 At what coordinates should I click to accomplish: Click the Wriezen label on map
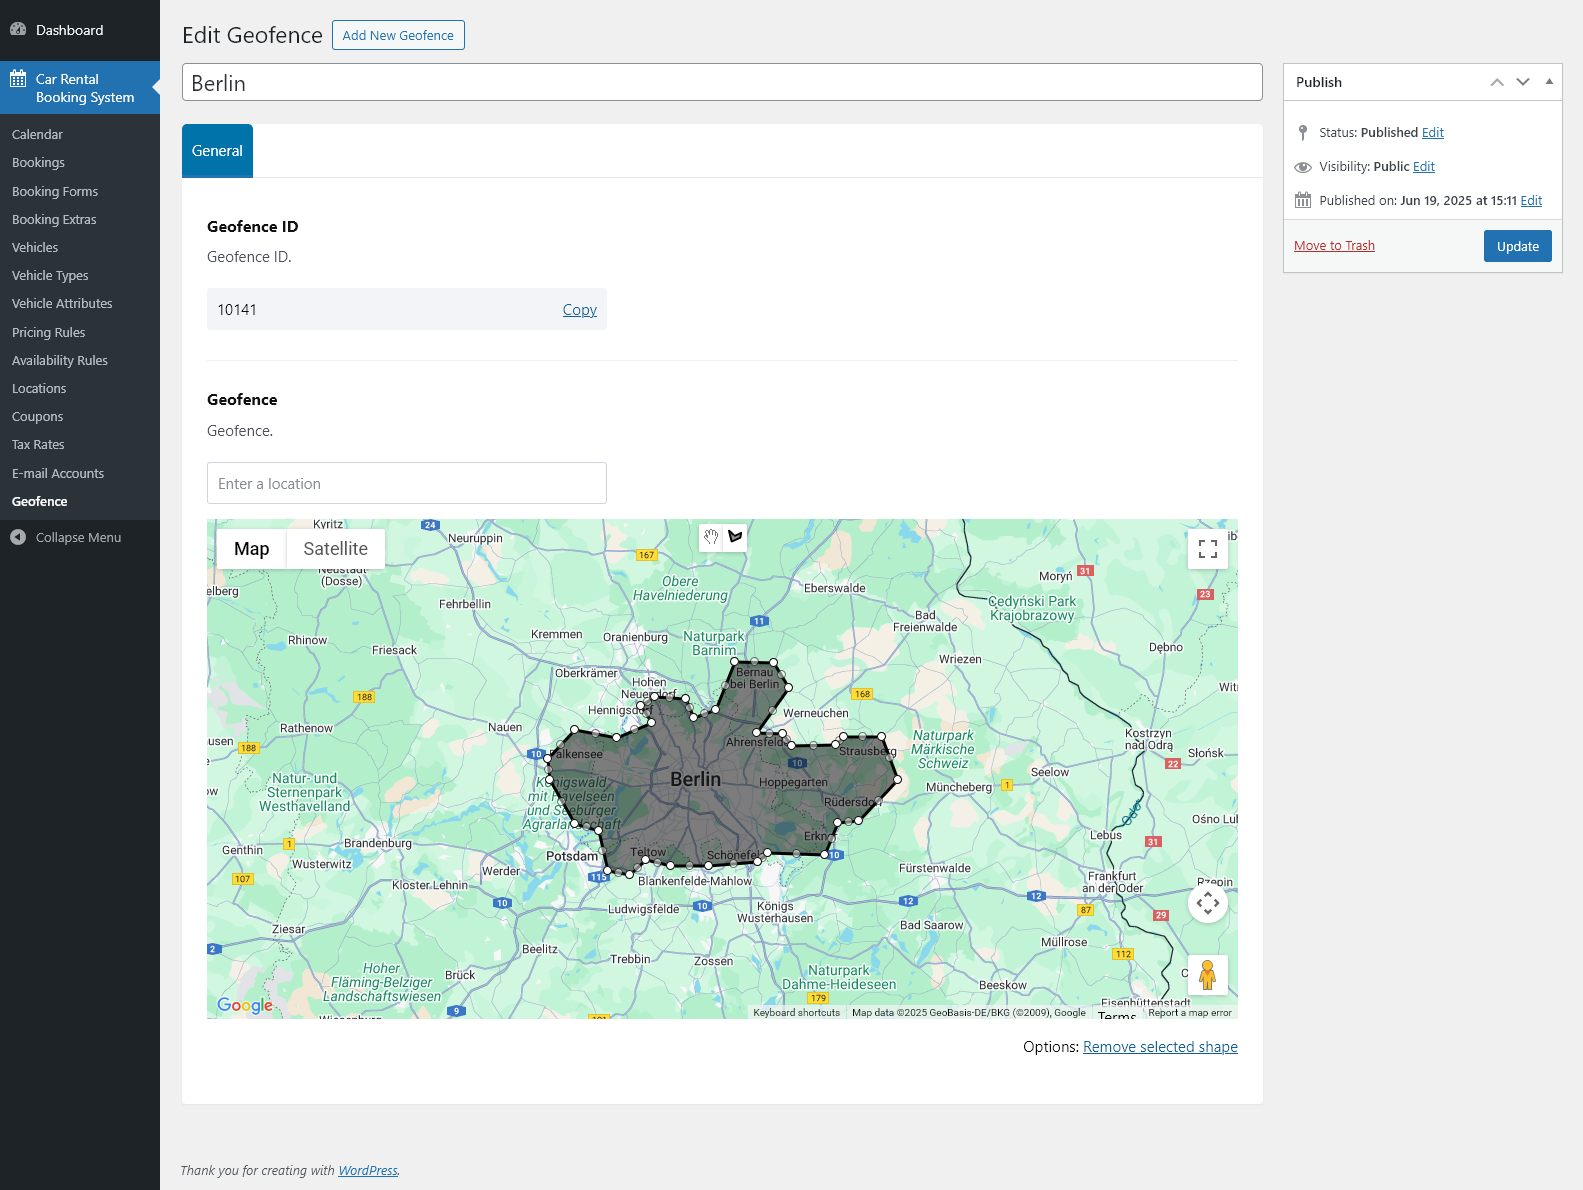(x=960, y=659)
